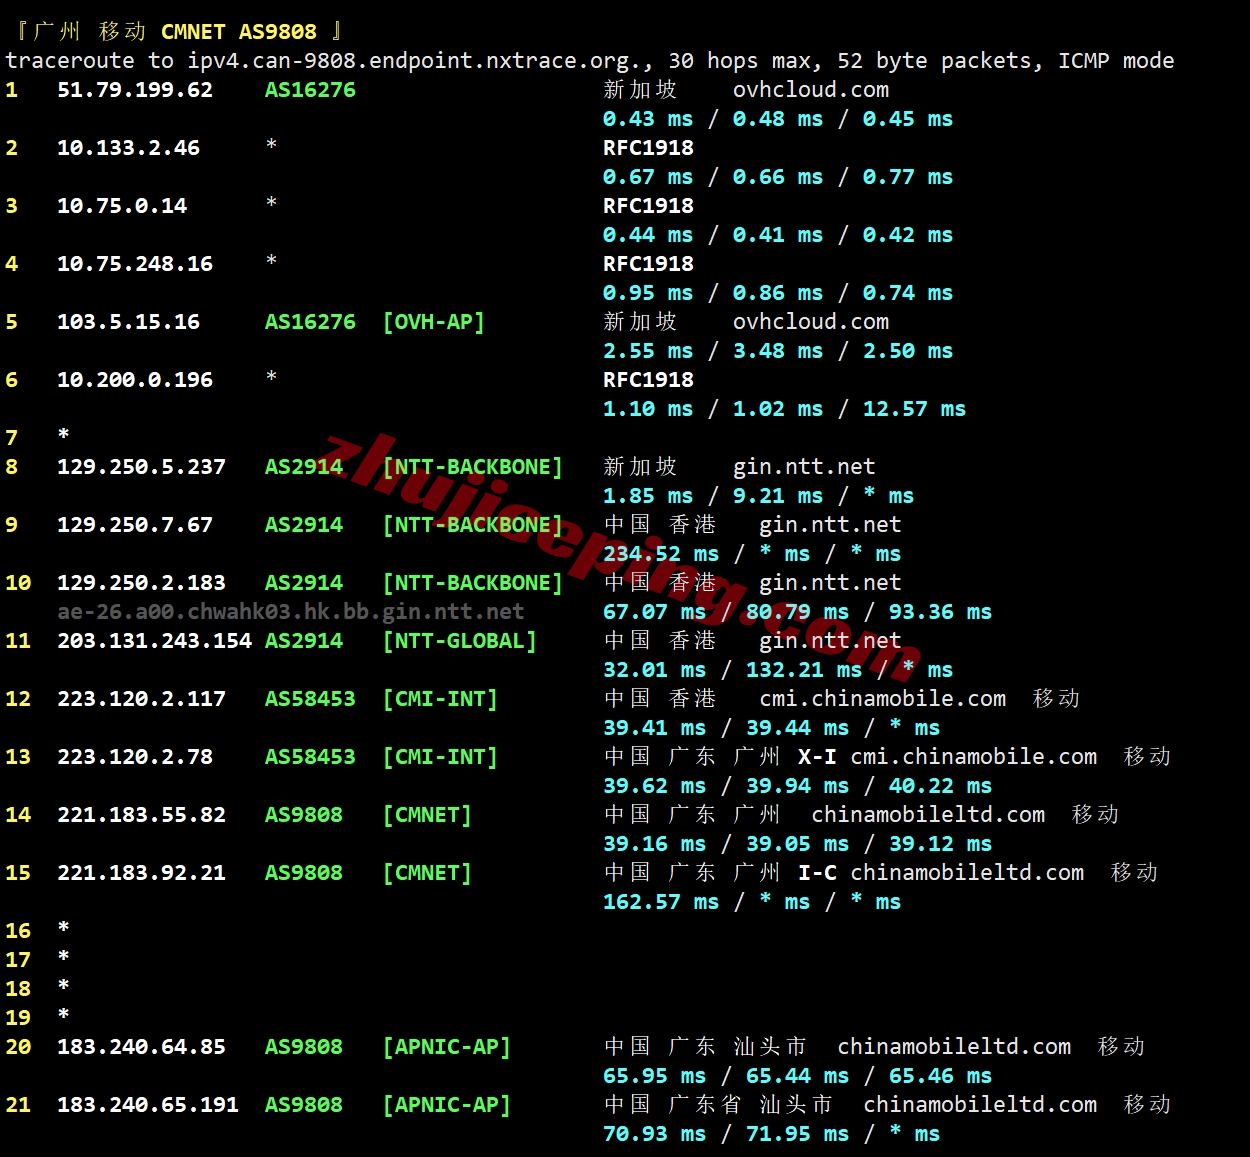Select IP address 10.75.248.16
The image size is (1250, 1157).
135,264
